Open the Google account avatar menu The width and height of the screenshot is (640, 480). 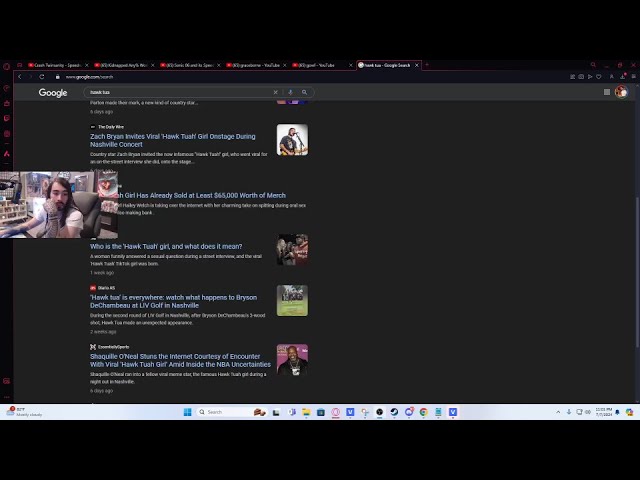click(621, 92)
